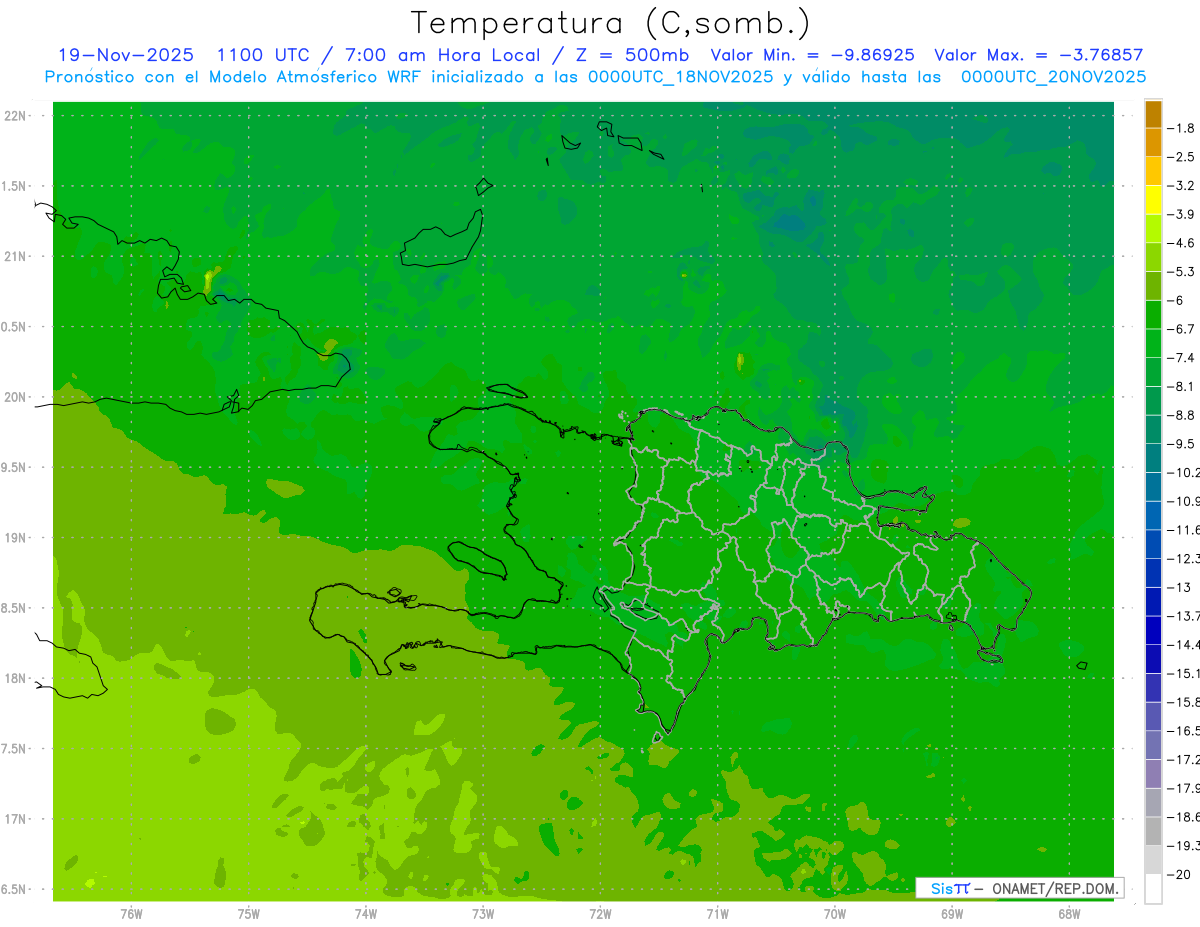Click the '-12.3' color scale label
This screenshot has height=927, width=1200.
click(1183, 559)
